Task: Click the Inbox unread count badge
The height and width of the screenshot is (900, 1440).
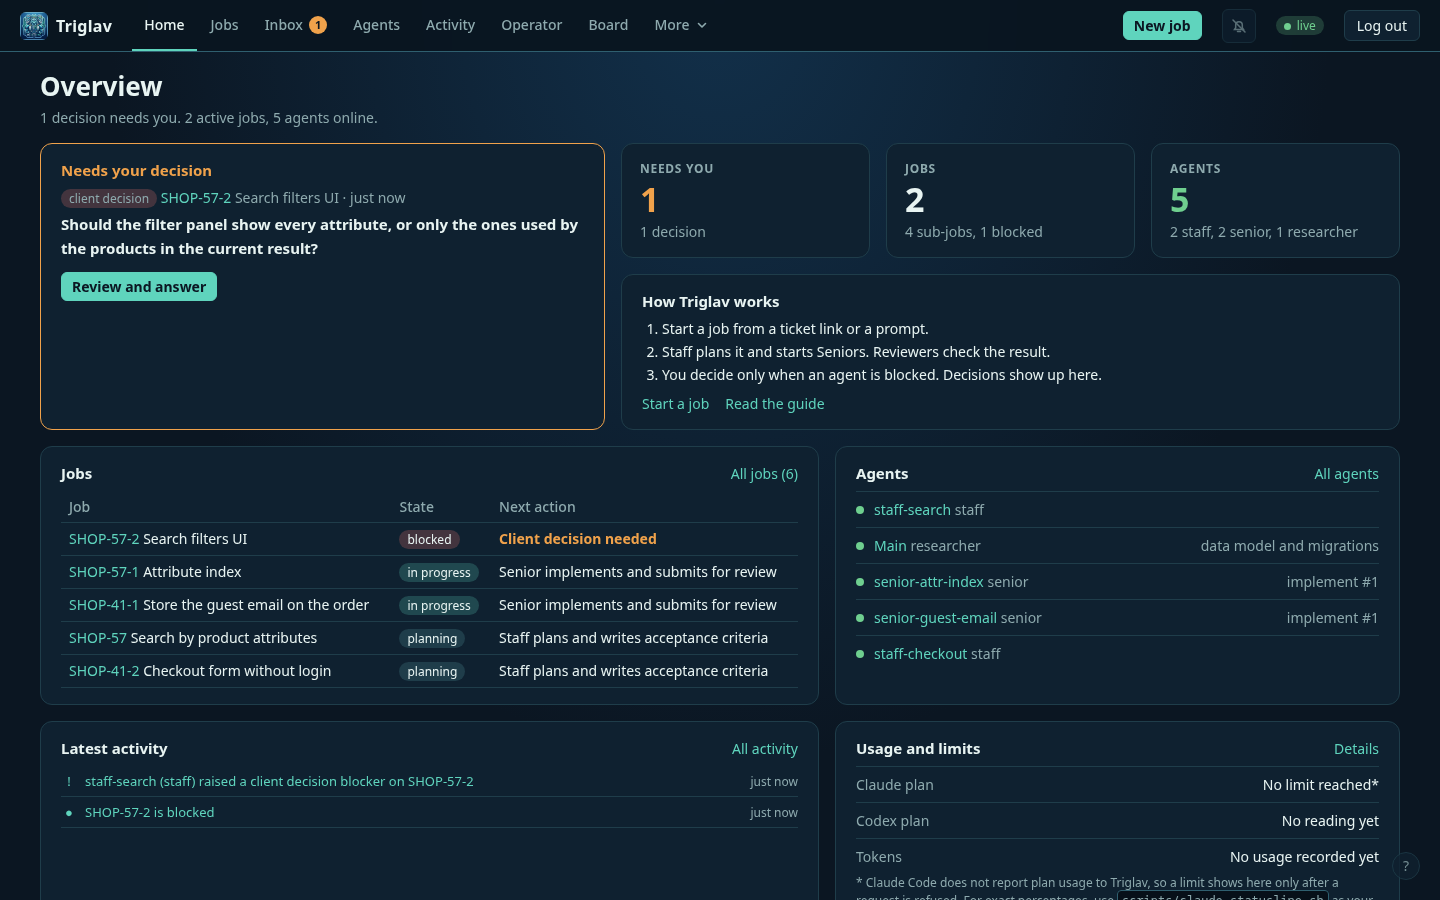Action: [318, 25]
